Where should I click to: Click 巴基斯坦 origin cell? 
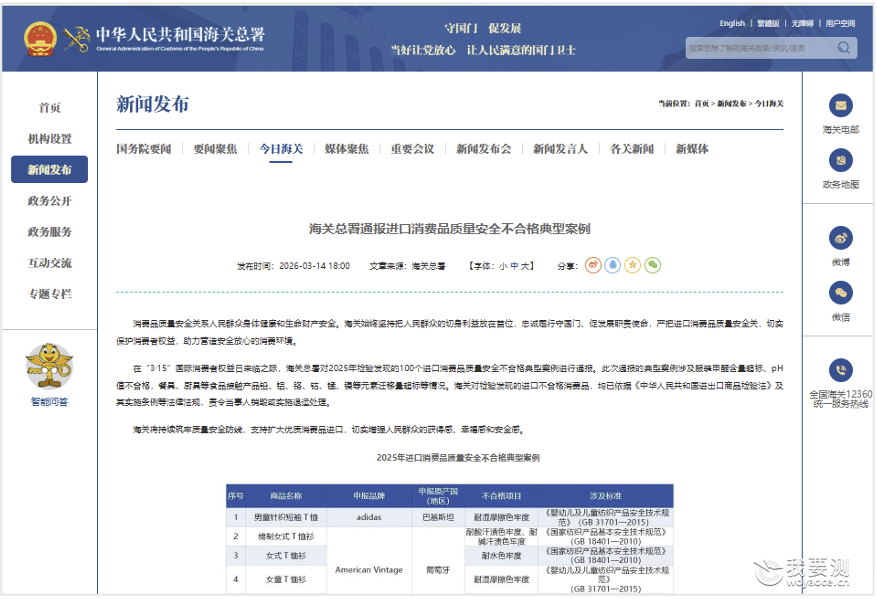pyautogui.click(x=438, y=517)
